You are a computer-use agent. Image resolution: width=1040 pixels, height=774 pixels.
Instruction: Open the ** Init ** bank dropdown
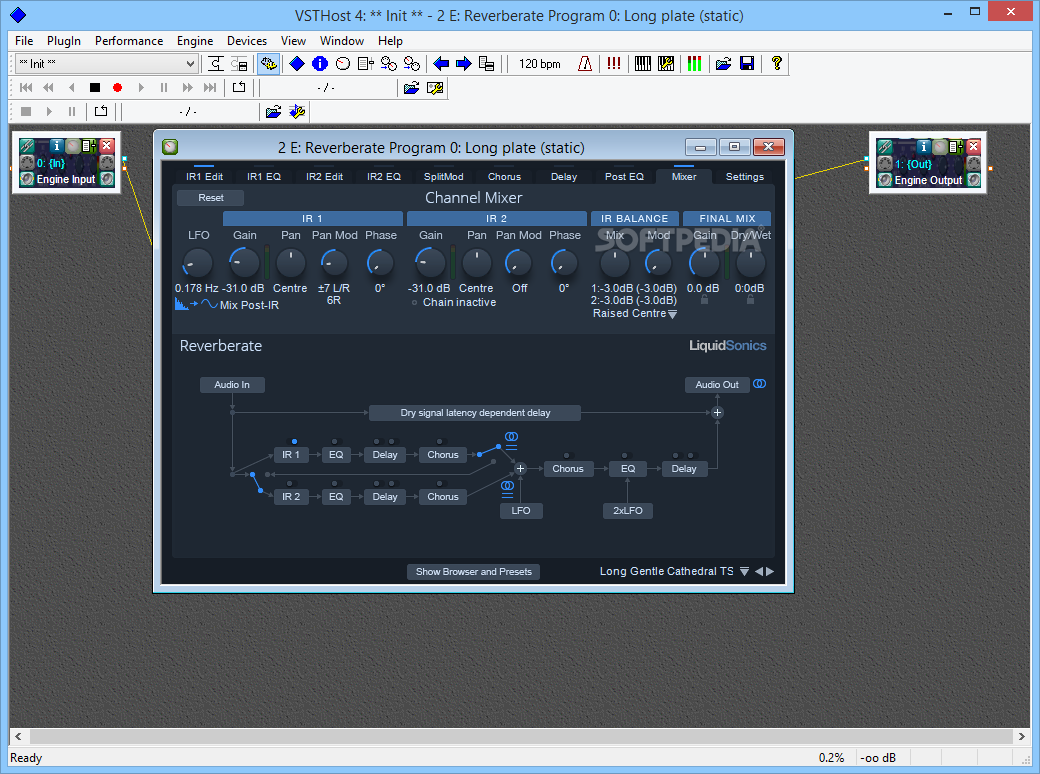107,64
